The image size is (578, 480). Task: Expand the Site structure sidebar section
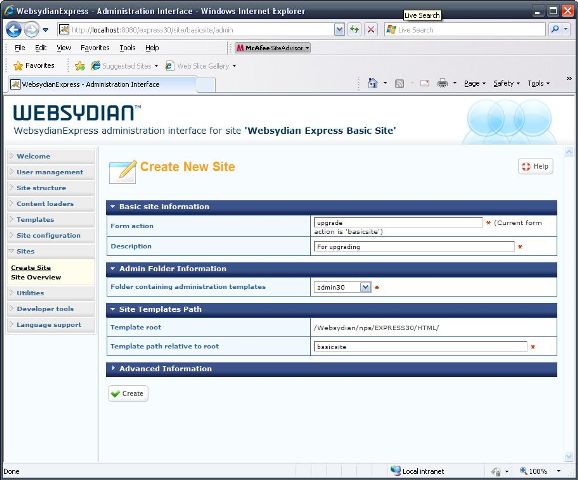coord(51,188)
